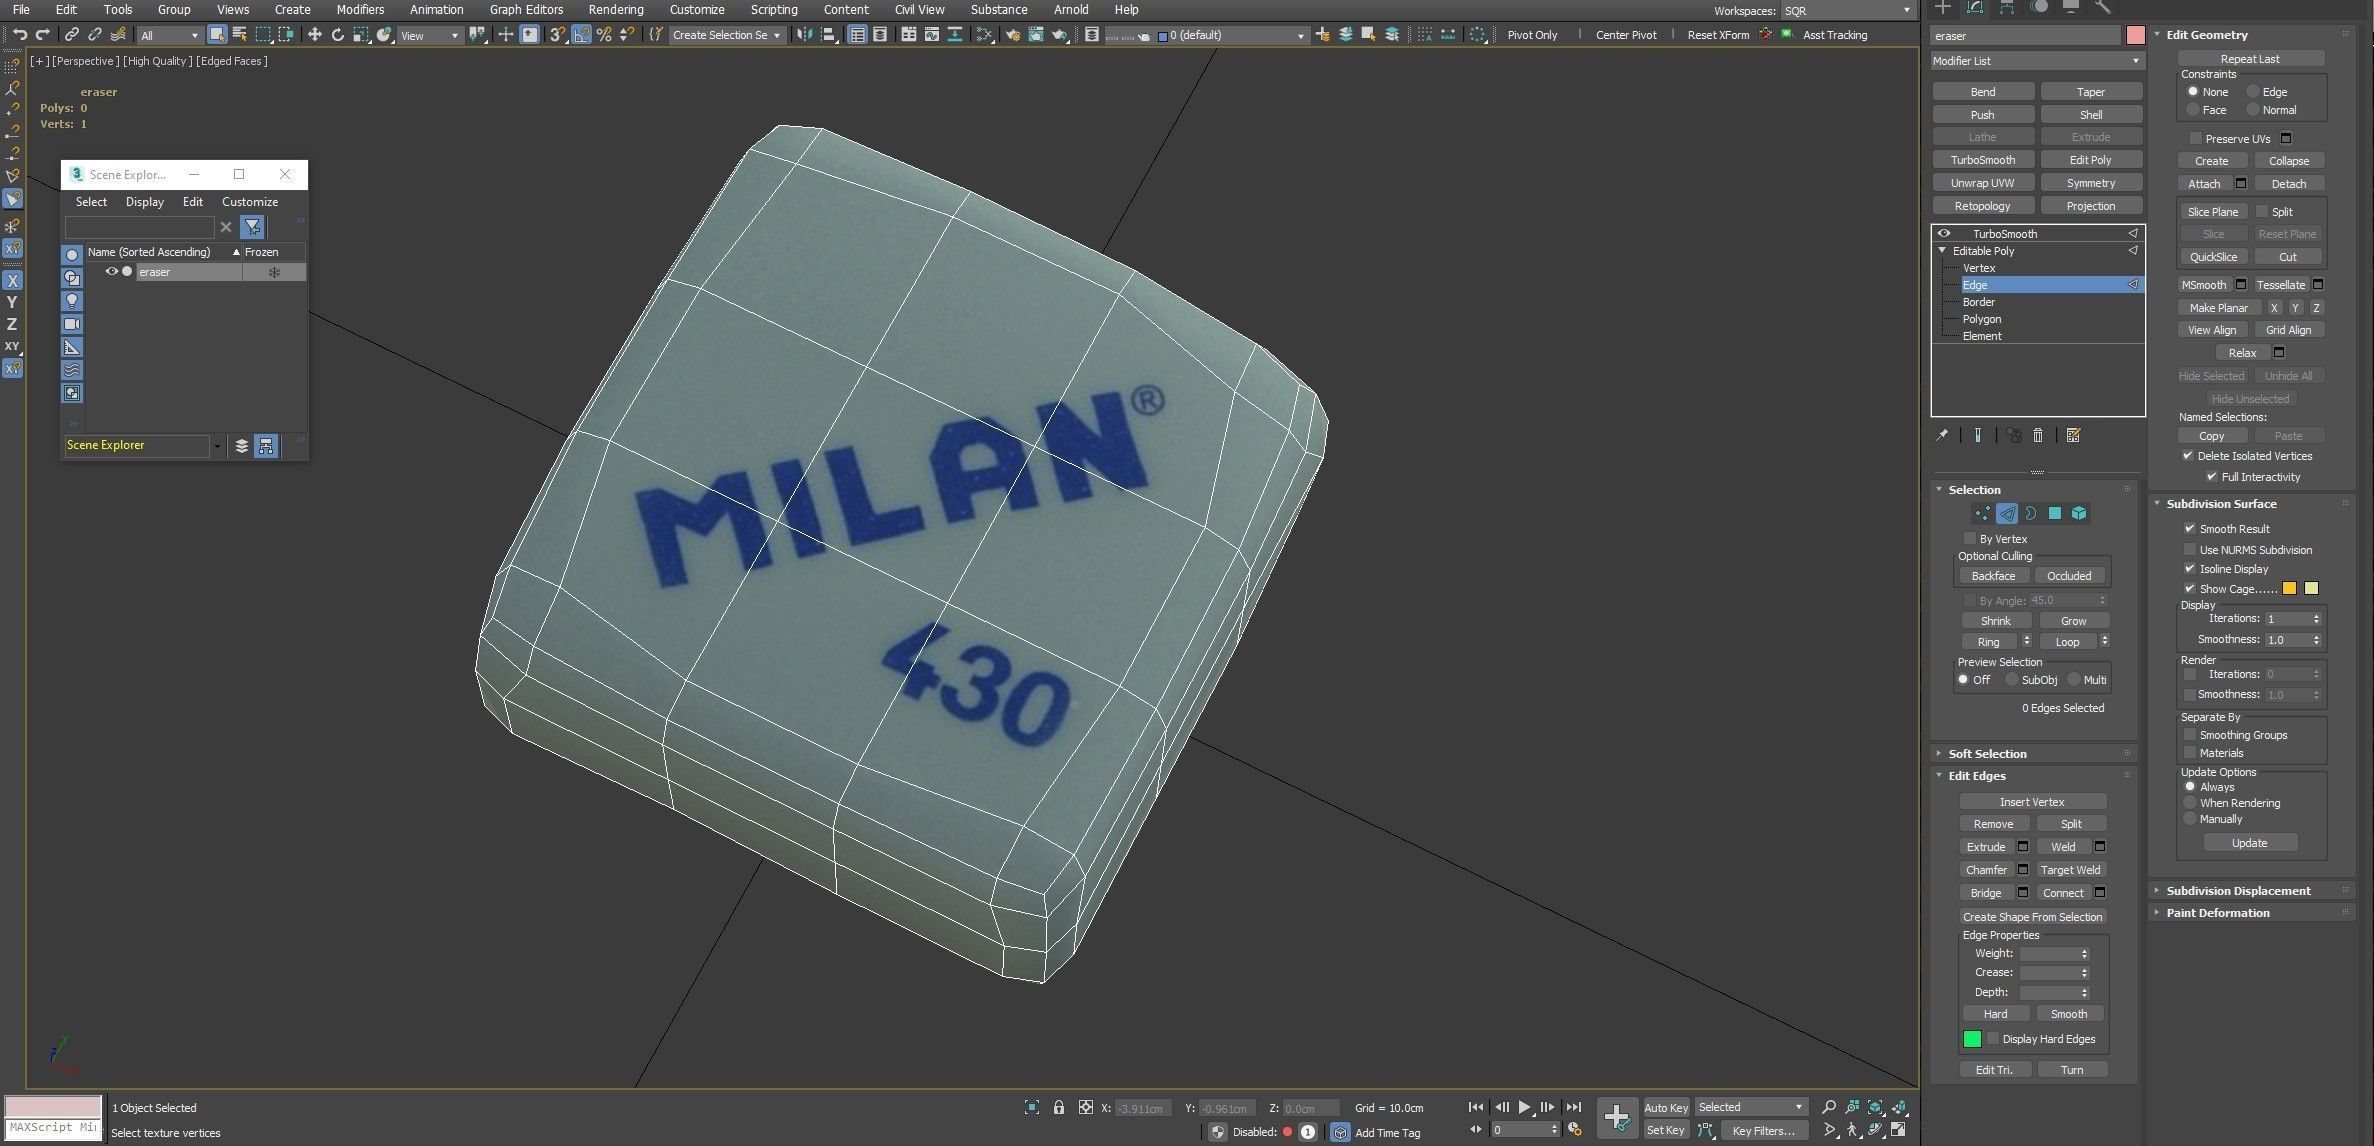Toggle TurboSmooth modifier eye icon
Viewport: 2374px width, 1146px height.
click(1944, 233)
